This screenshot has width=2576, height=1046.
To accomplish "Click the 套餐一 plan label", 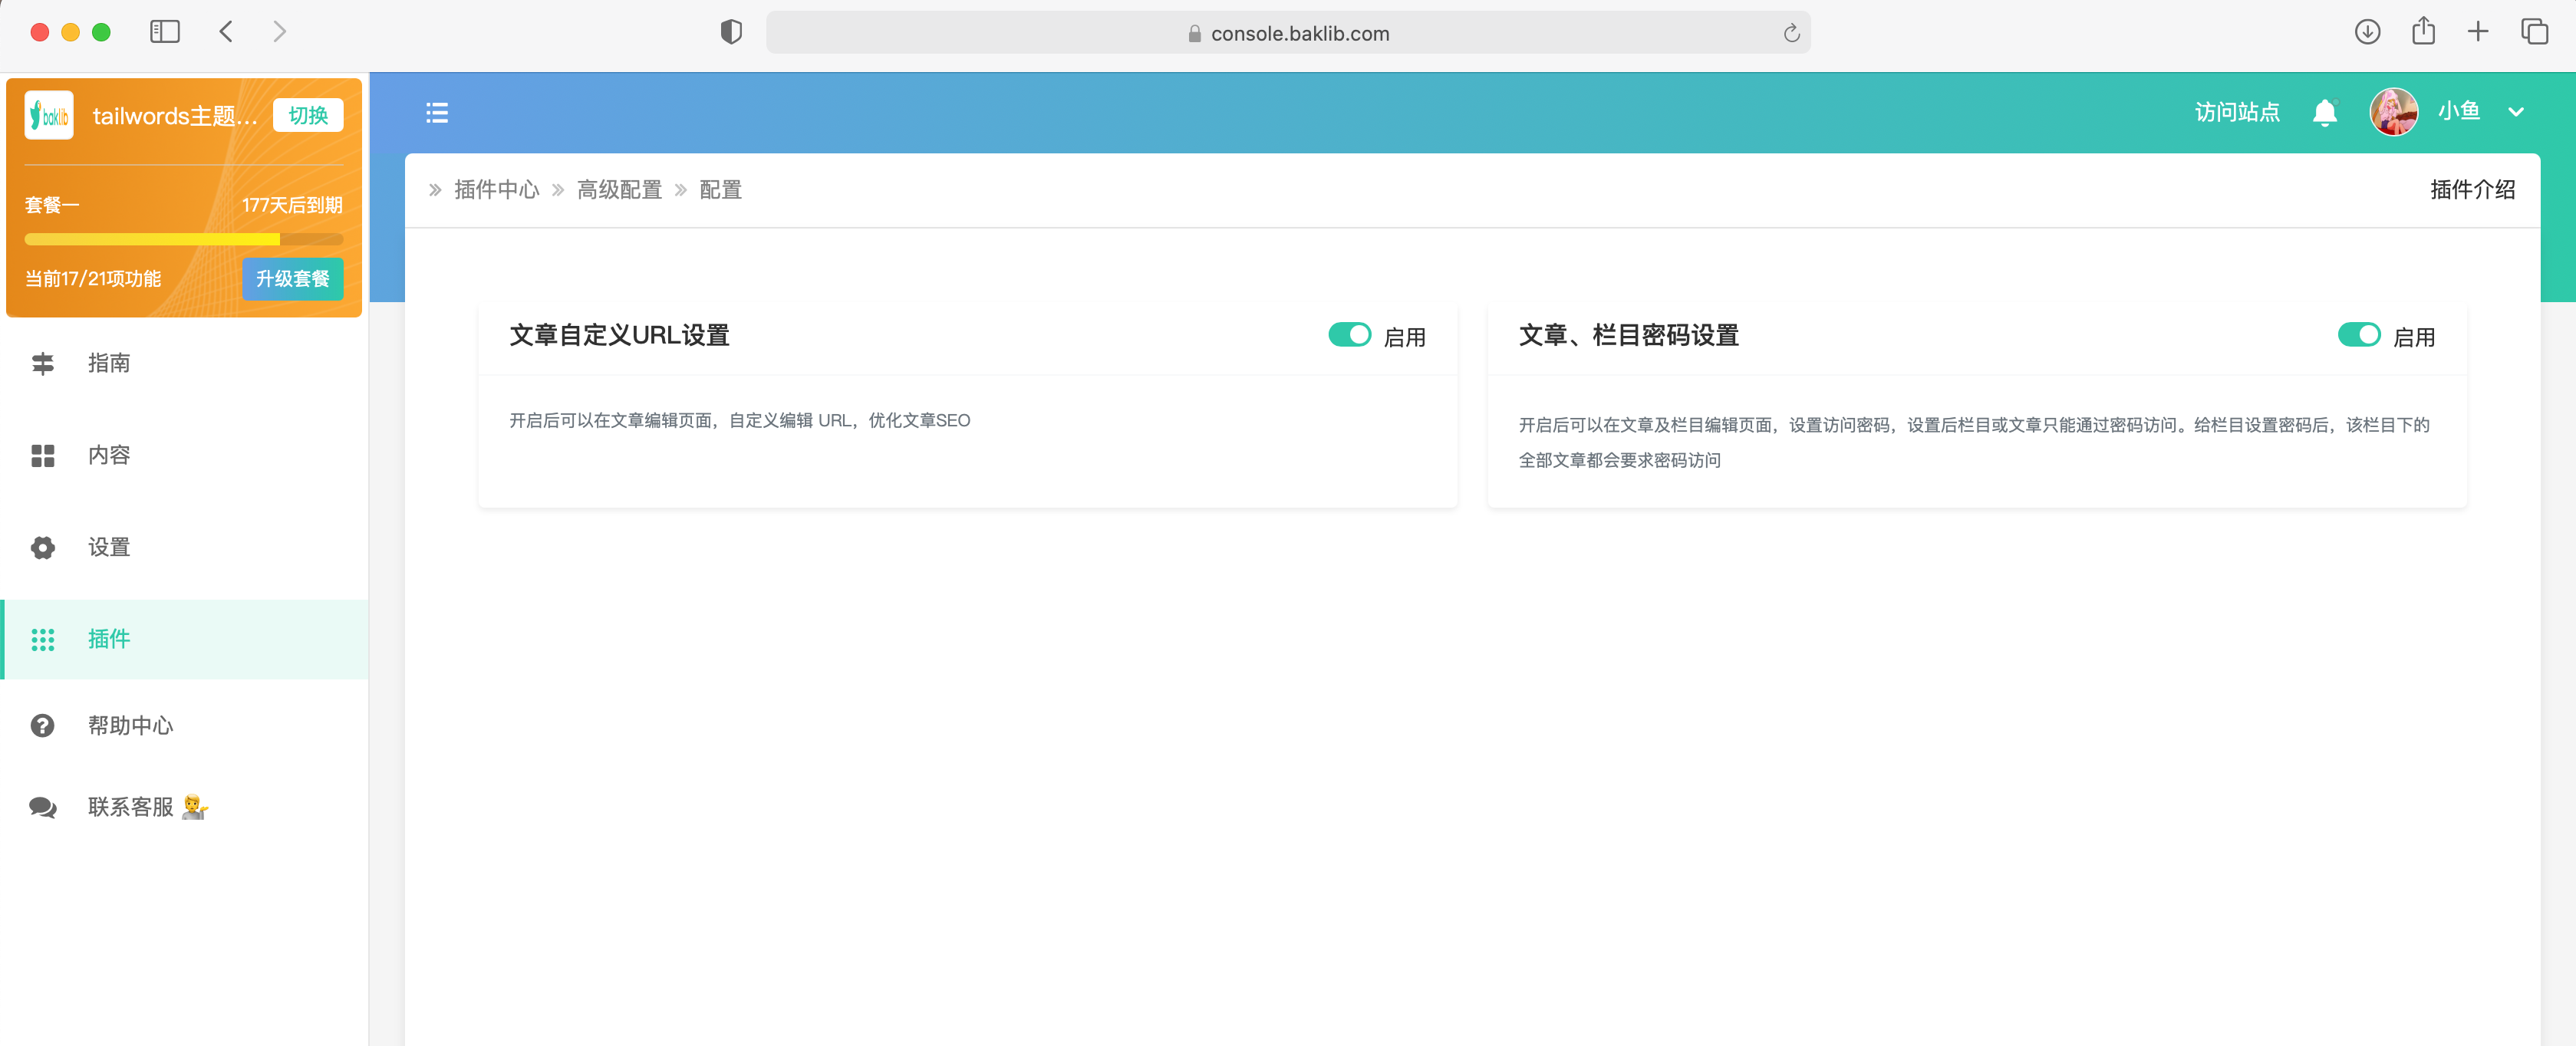I will click(x=52, y=205).
